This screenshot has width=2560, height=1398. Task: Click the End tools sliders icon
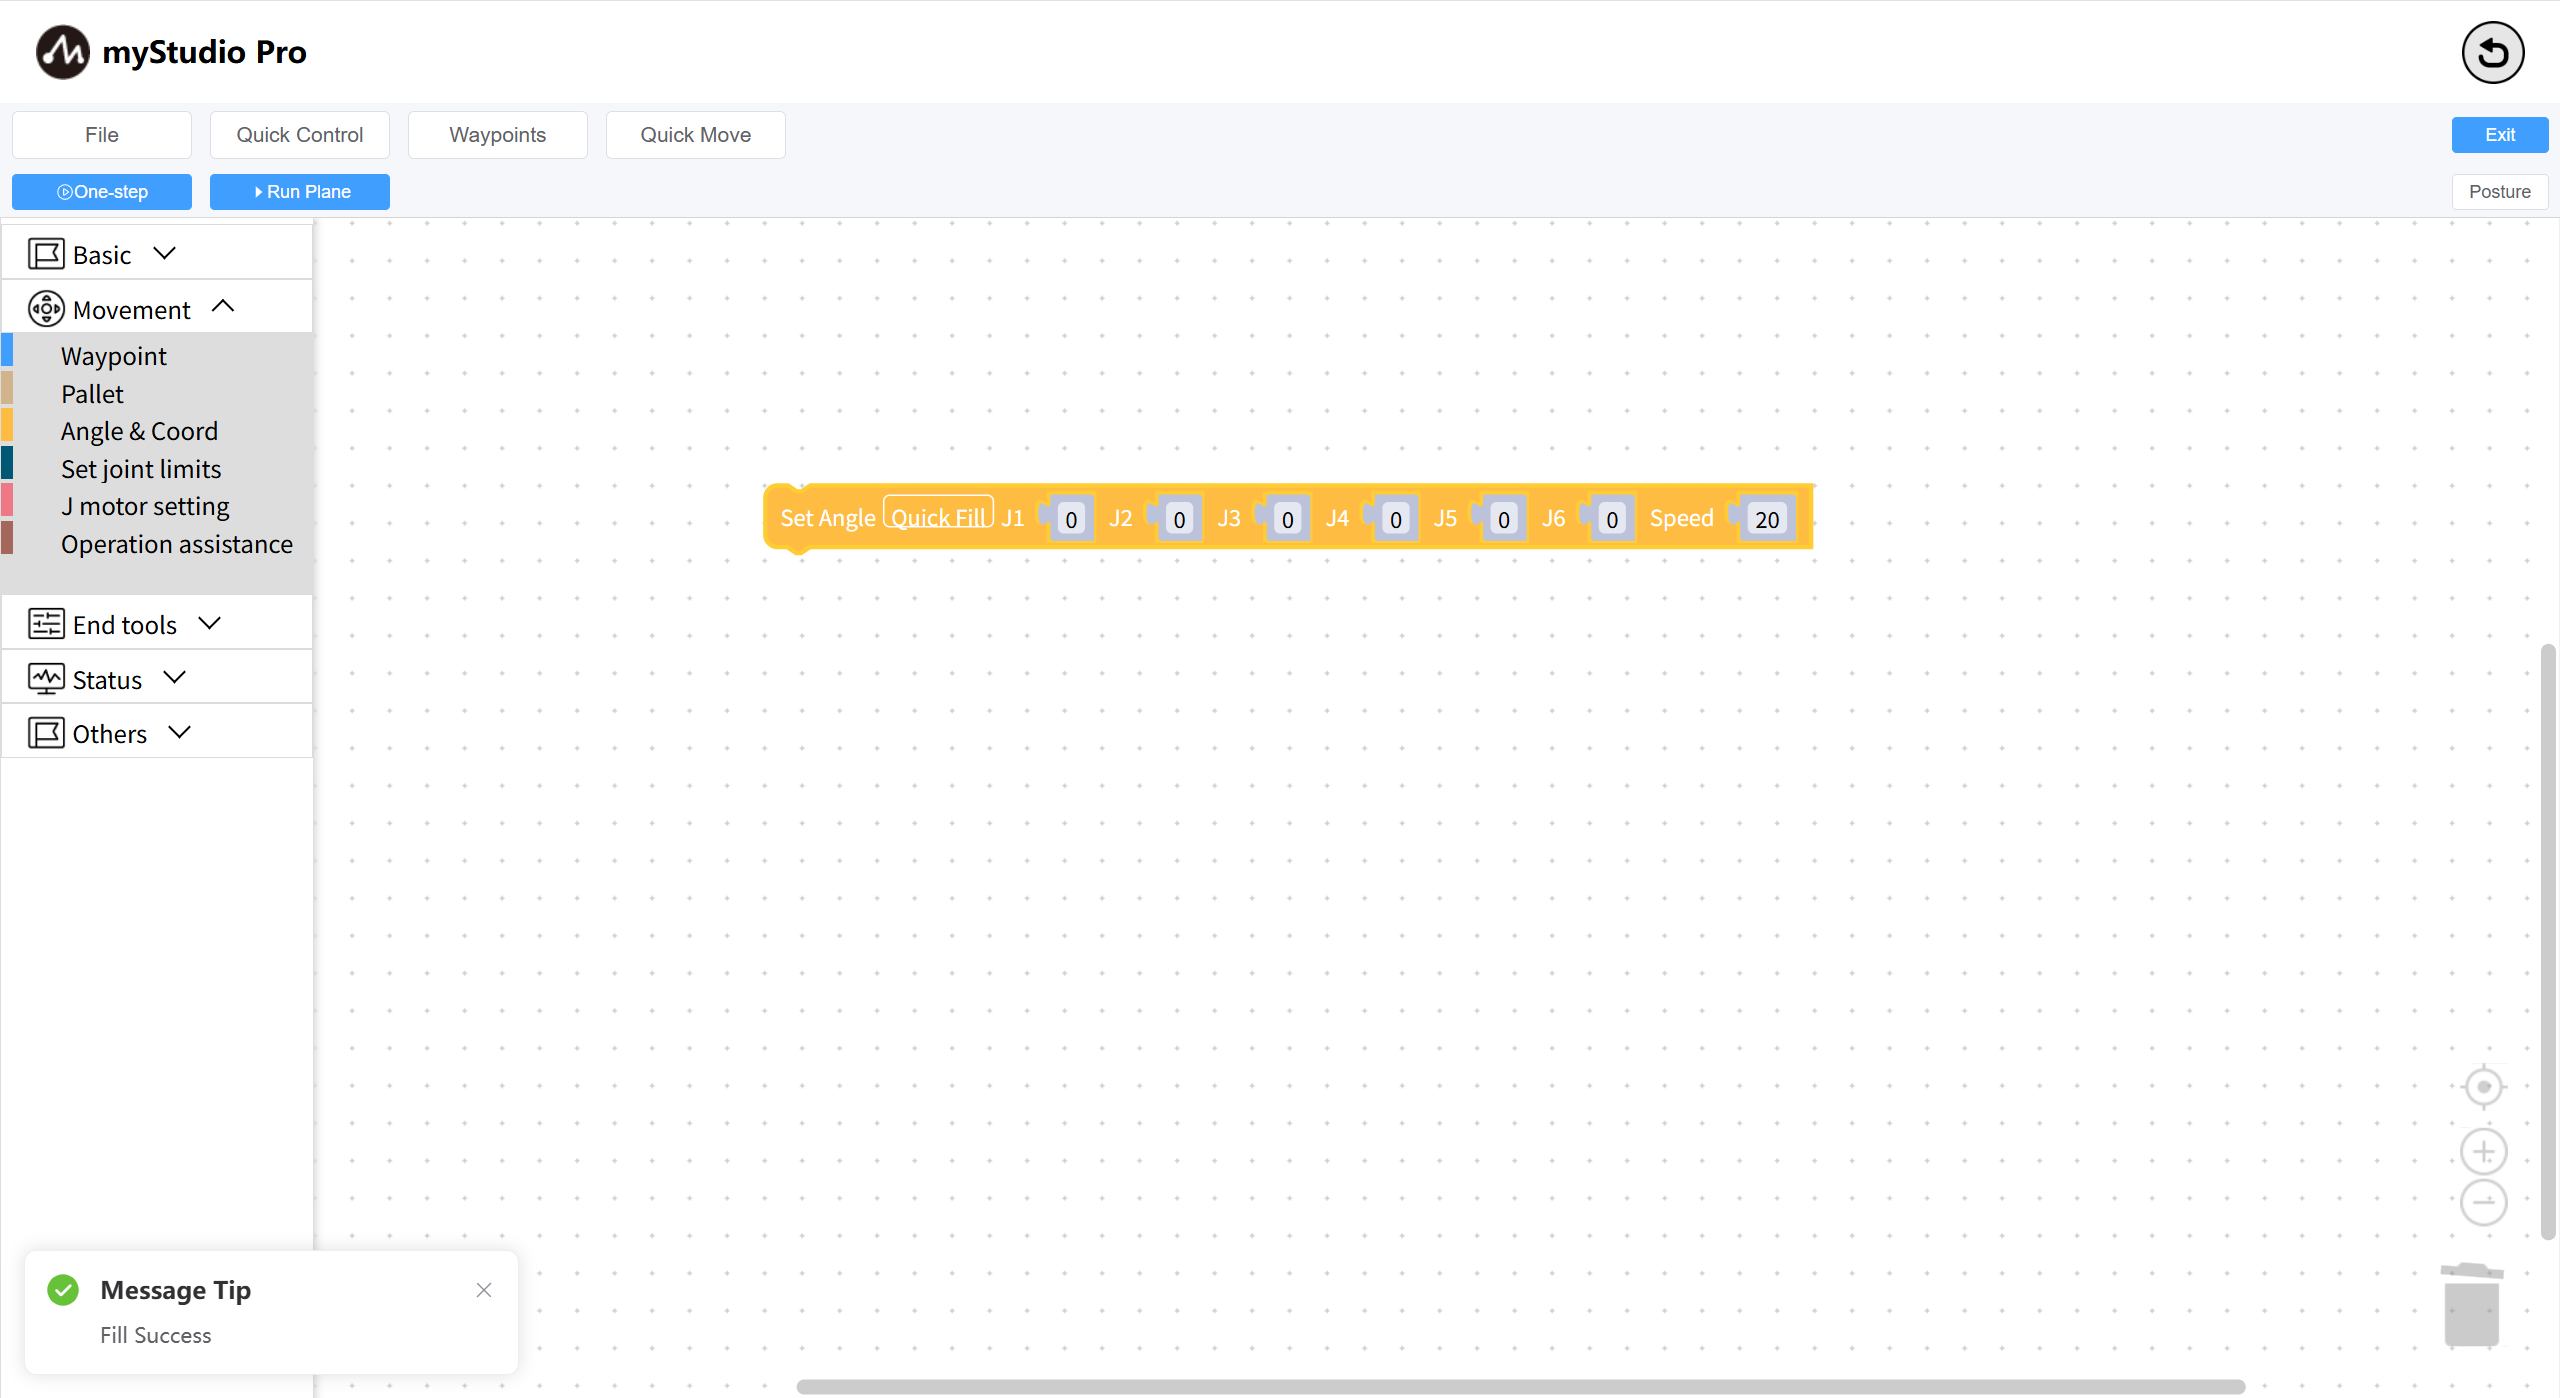tap(46, 624)
